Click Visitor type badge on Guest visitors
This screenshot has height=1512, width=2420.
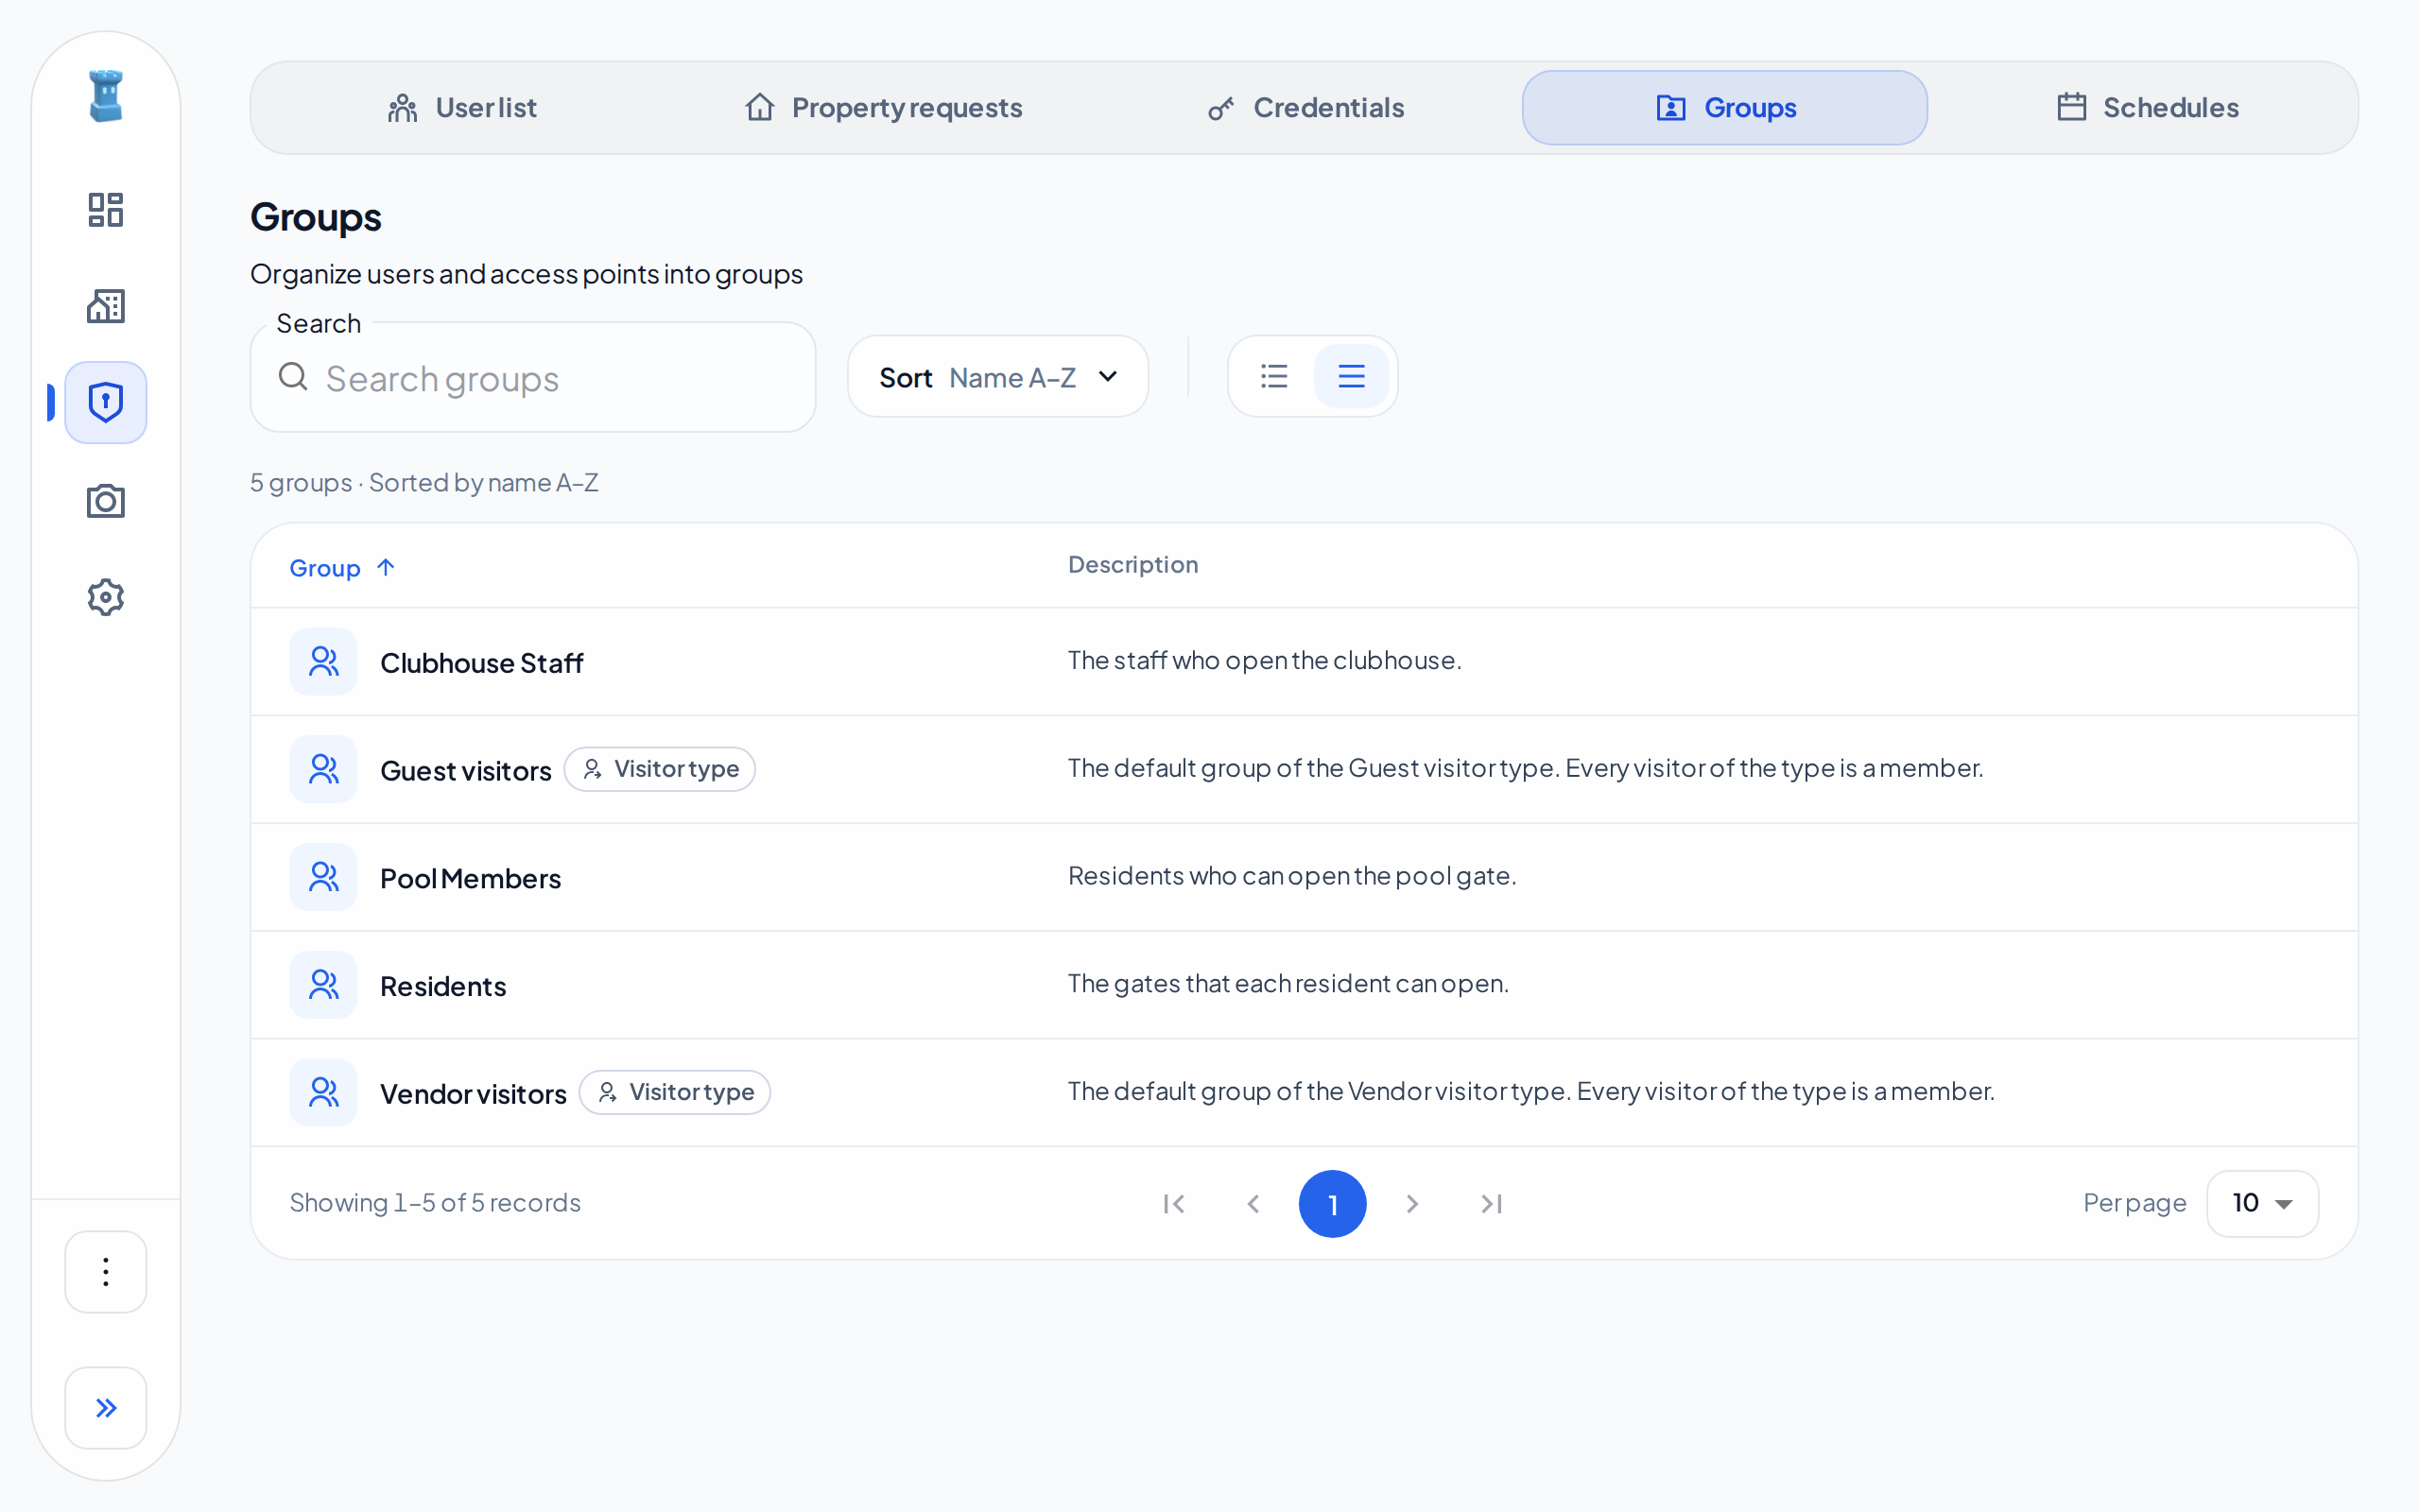(660, 769)
